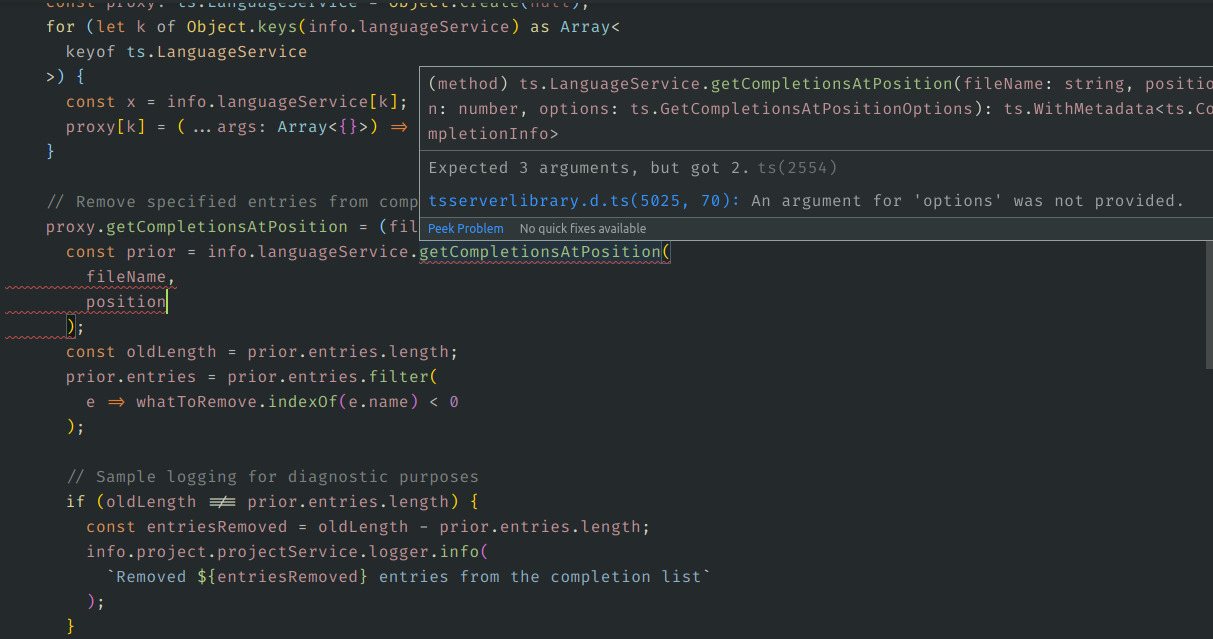
Task: Open the Peek Problem link
Action: click(x=466, y=229)
